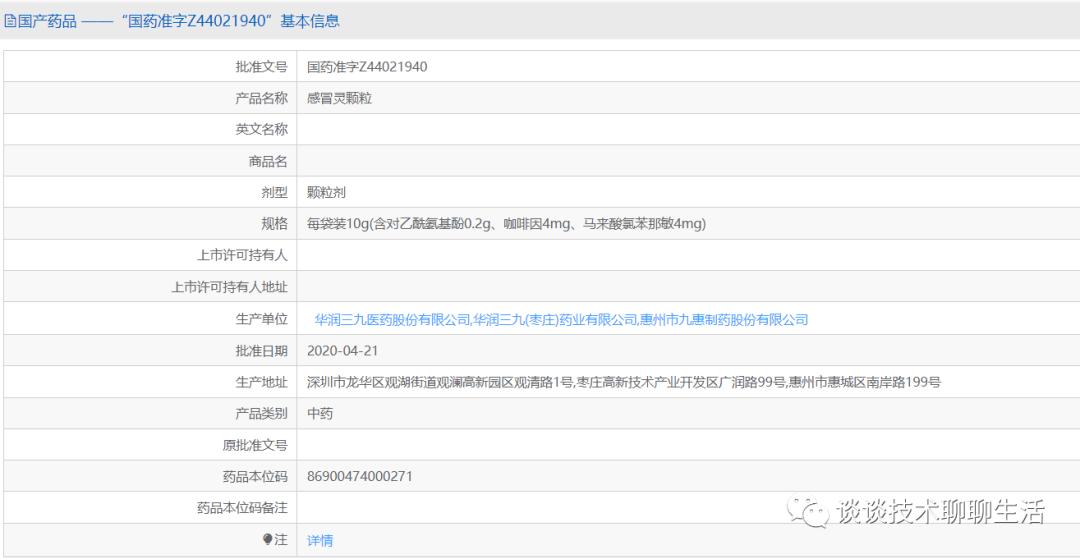Click the 生产单位 row label
Screen dimensions: 1080x559
[x=261, y=319]
